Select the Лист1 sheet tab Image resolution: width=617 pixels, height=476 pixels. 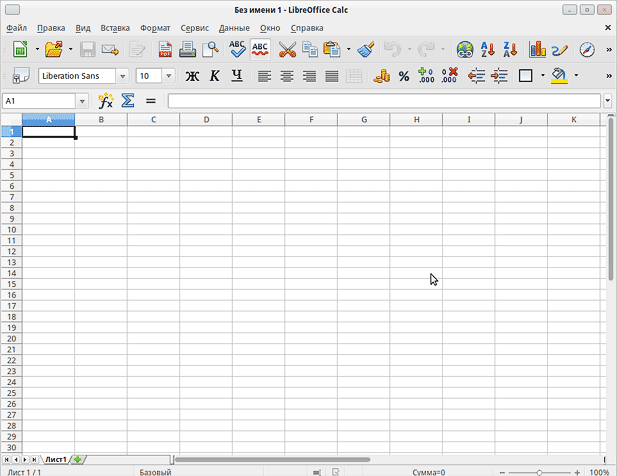[x=55, y=459]
